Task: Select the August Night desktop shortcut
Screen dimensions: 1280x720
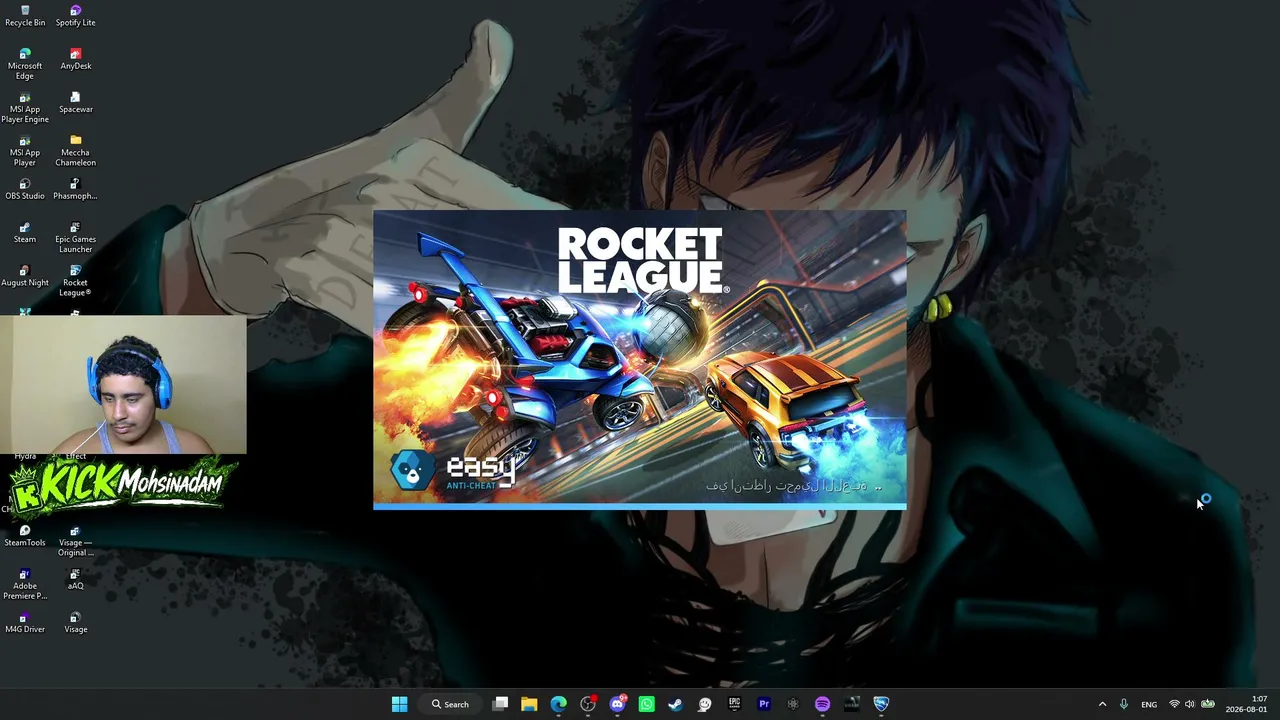Action: [x=25, y=276]
